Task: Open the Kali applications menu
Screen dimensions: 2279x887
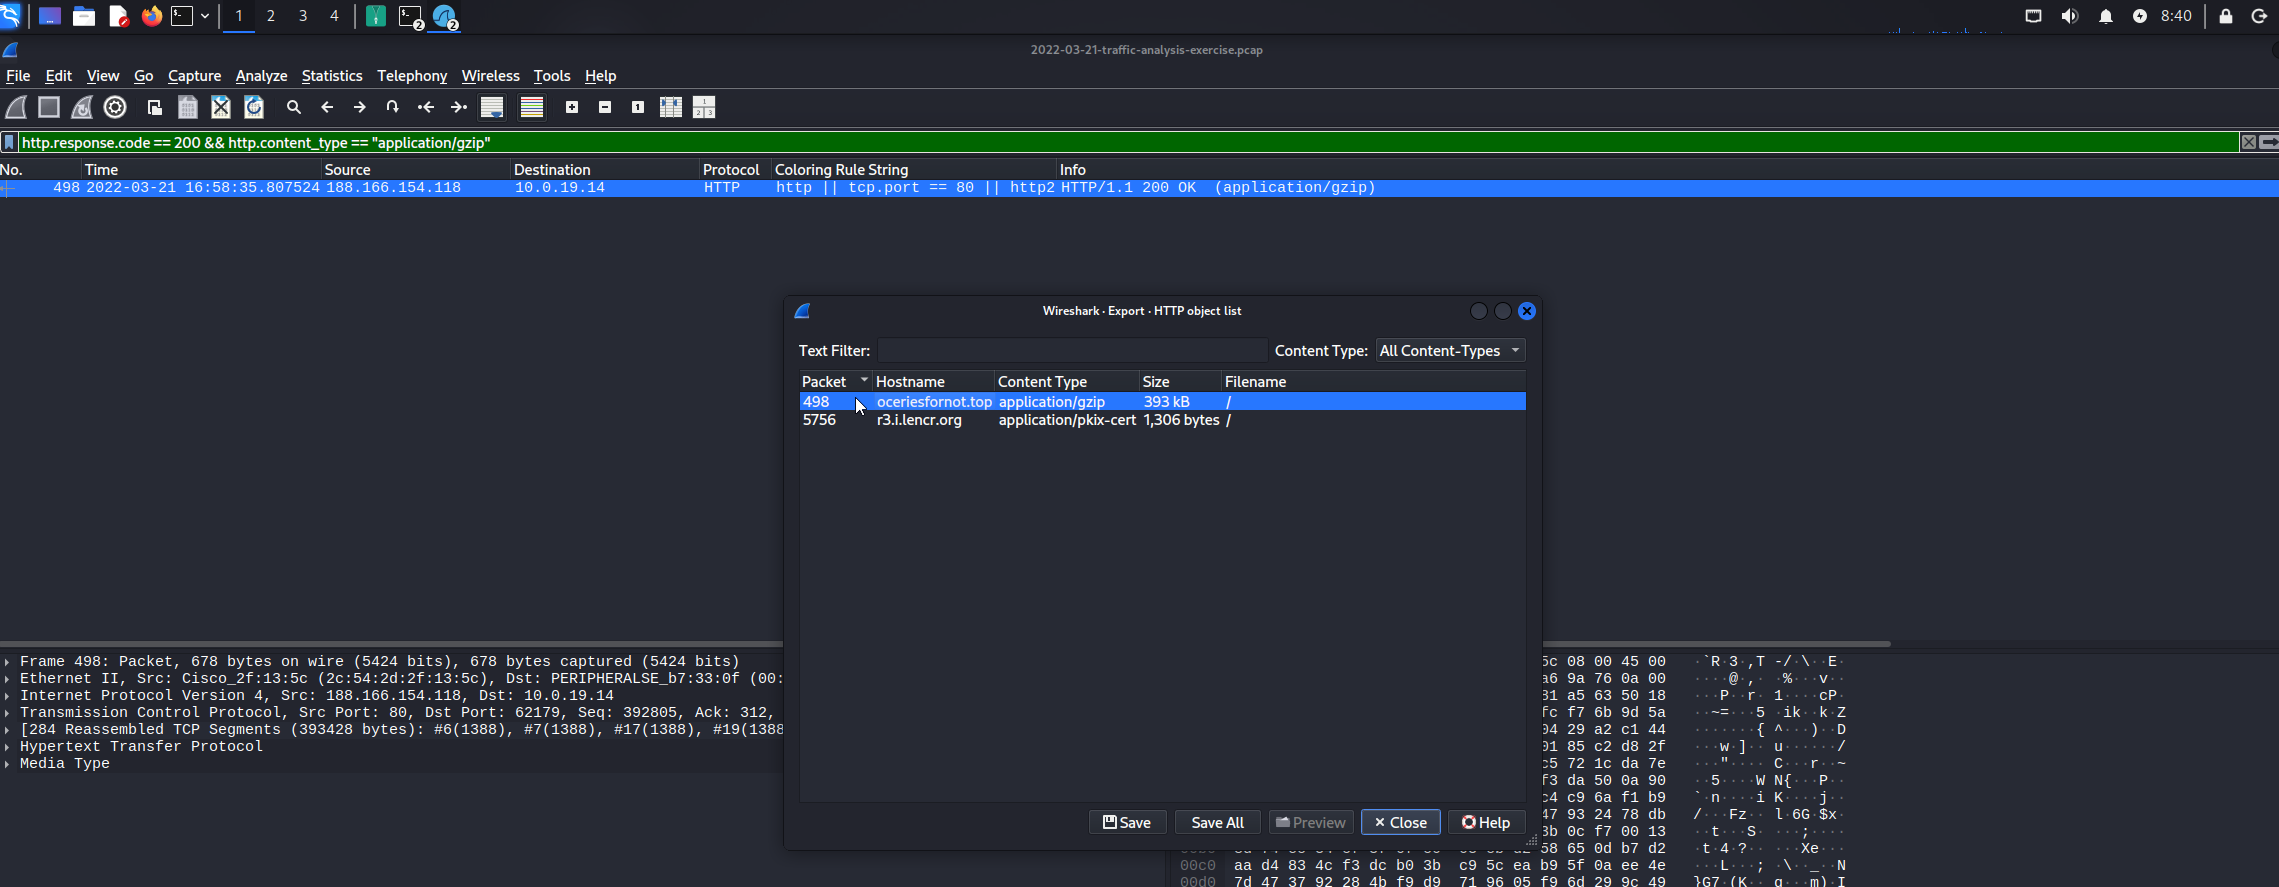Action: (11, 16)
